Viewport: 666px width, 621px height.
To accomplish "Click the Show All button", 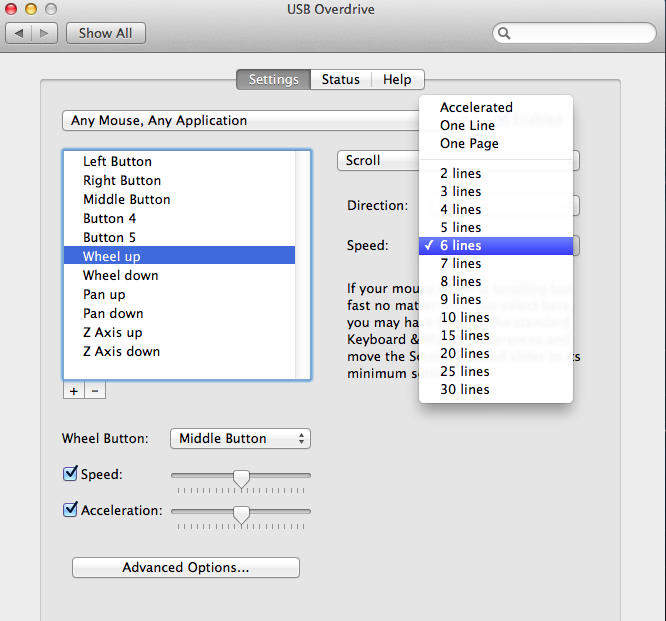I will (106, 33).
